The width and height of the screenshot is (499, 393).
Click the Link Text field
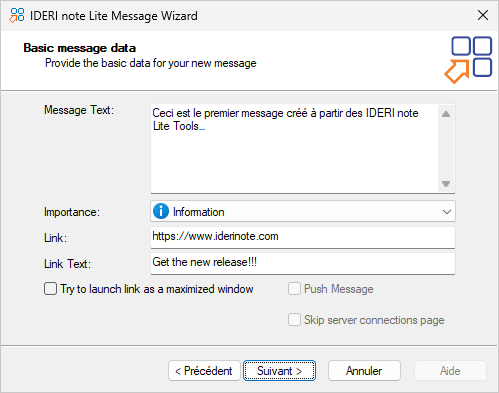pyautogui.click(x=303, y=263)
